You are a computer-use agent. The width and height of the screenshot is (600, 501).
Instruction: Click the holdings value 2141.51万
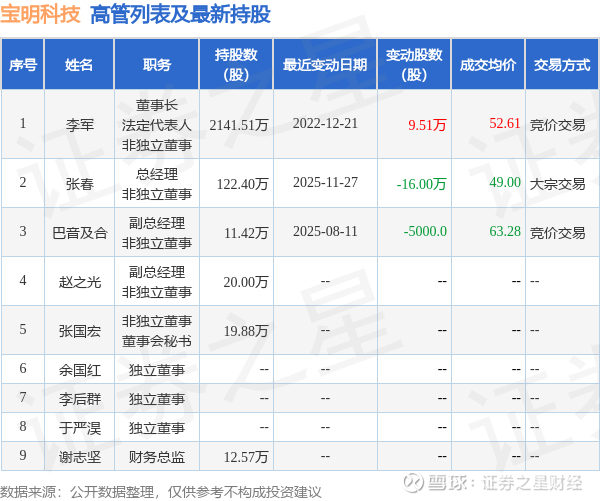(x=239, y=125)
